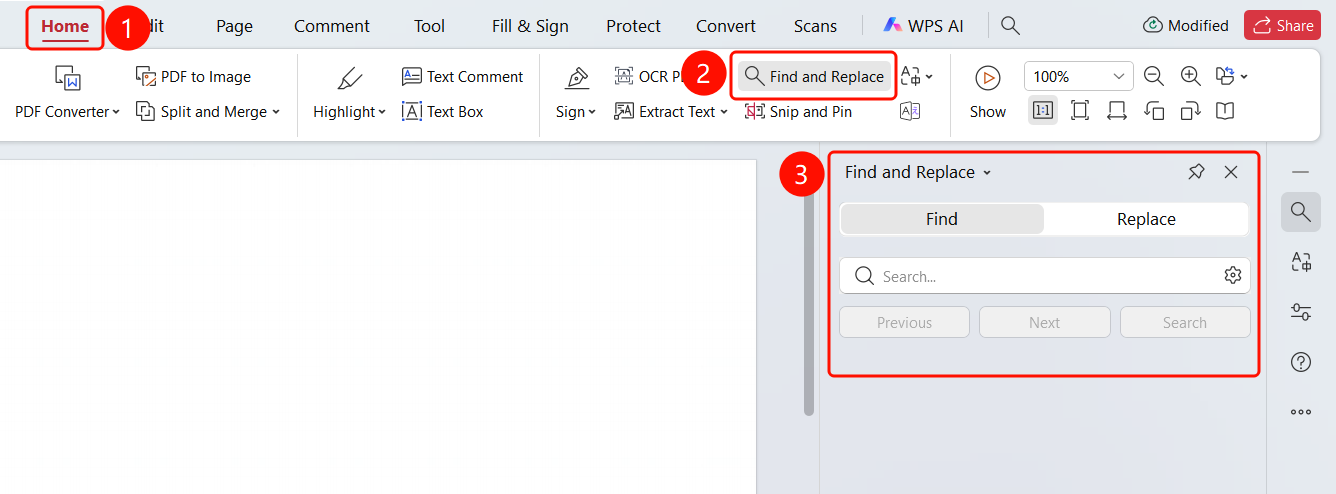Open the Tool tab
The height and width of the screenshot is (494, 1336).
pos(430,26)
